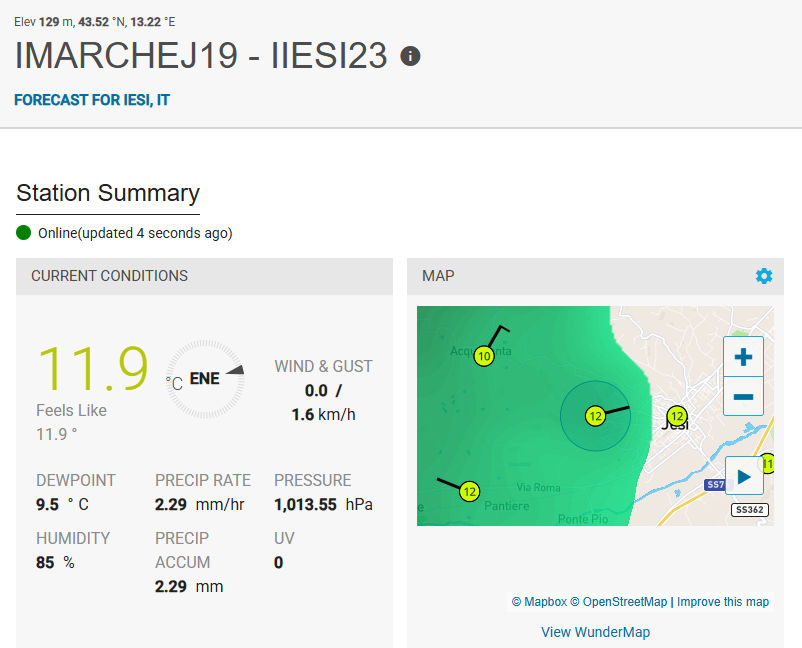Open the View WunderMap link
The height and width of the screenshot is (648, 802).
pyautogui.click(x=595, y=632)
